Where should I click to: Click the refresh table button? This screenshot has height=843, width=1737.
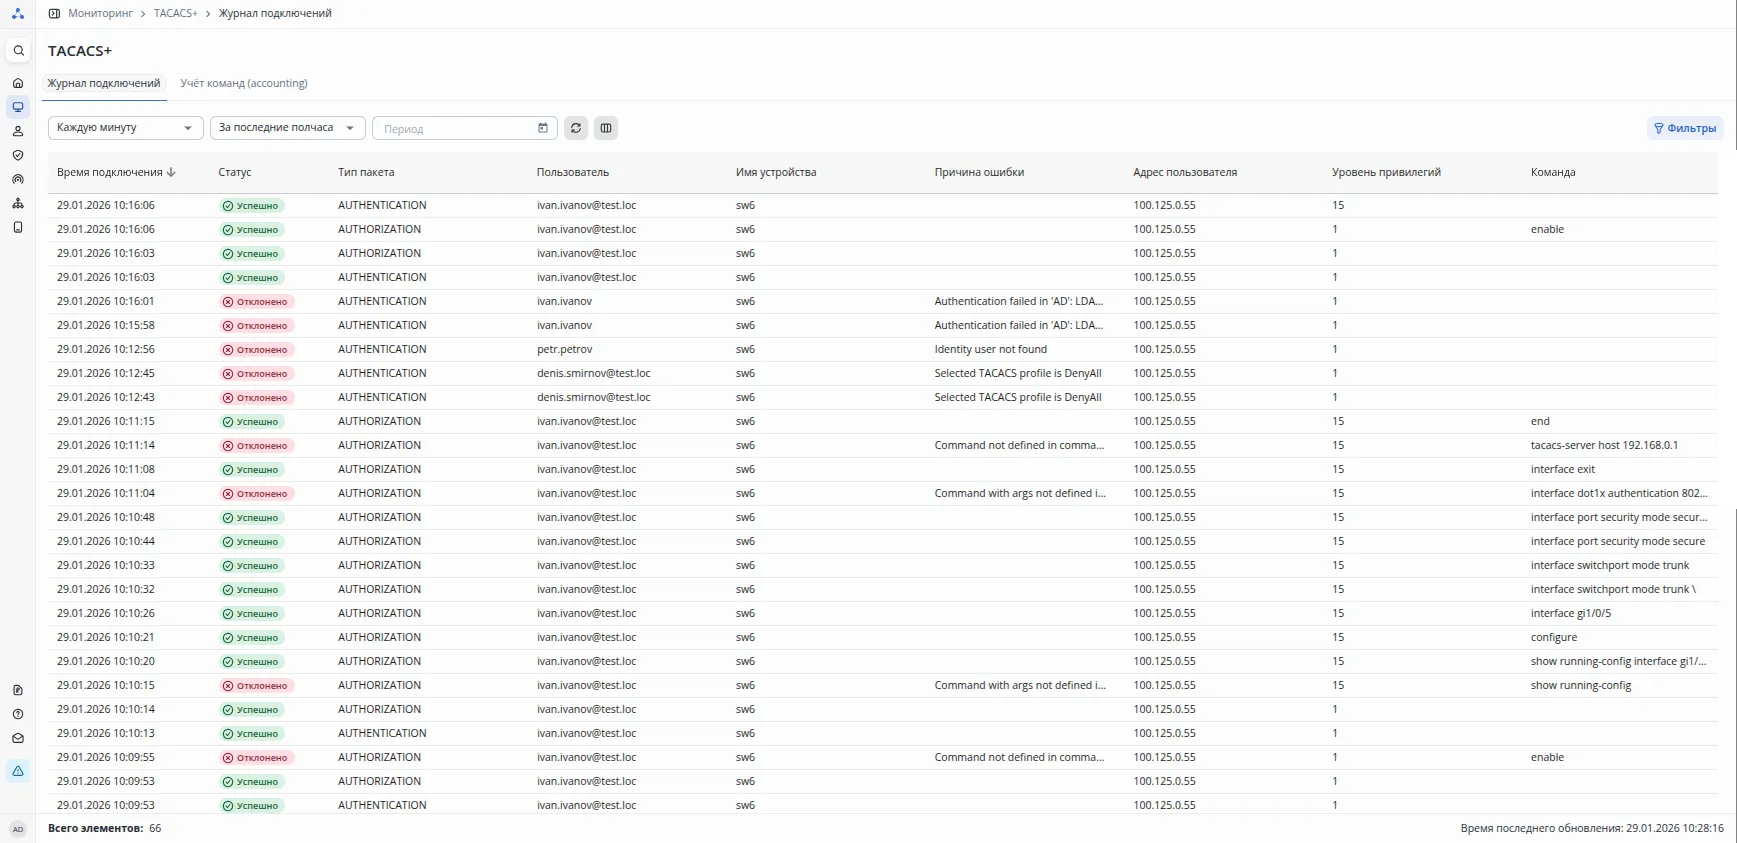(x=575, y=128)
